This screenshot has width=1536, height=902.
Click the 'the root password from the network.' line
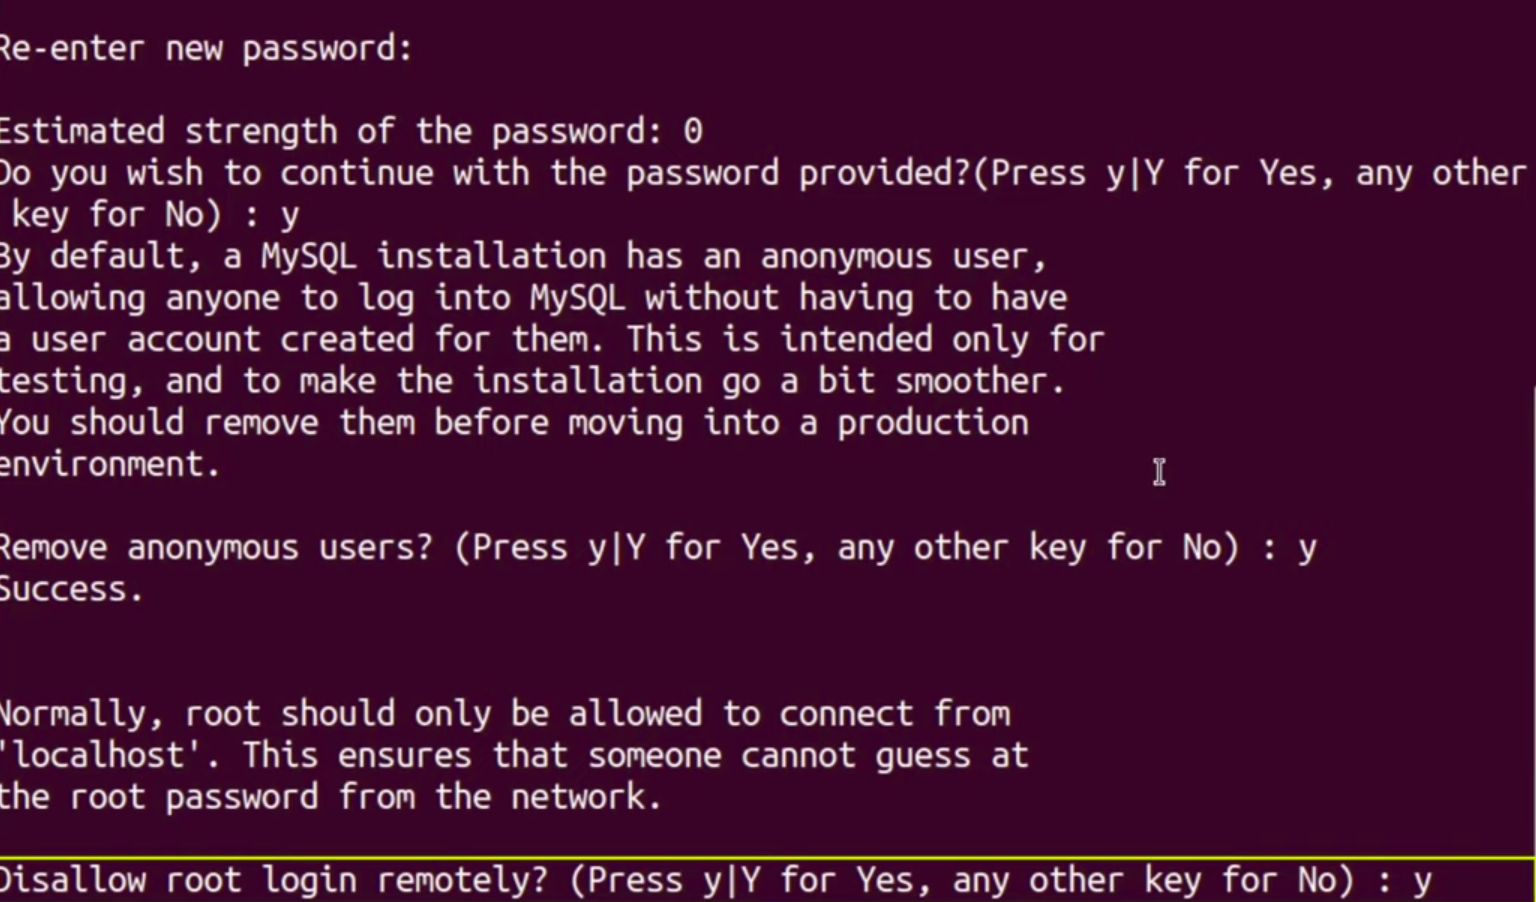tap(330, 797)
